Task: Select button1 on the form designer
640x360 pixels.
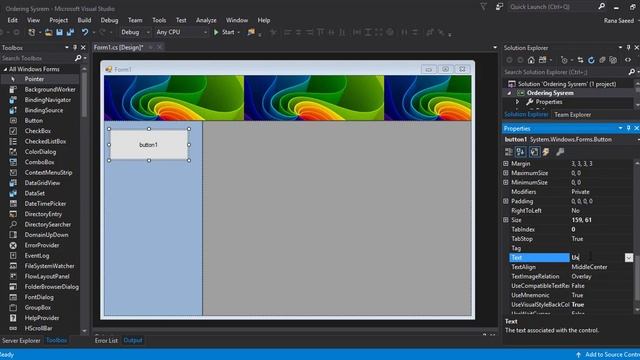Action: coord(149,145)
